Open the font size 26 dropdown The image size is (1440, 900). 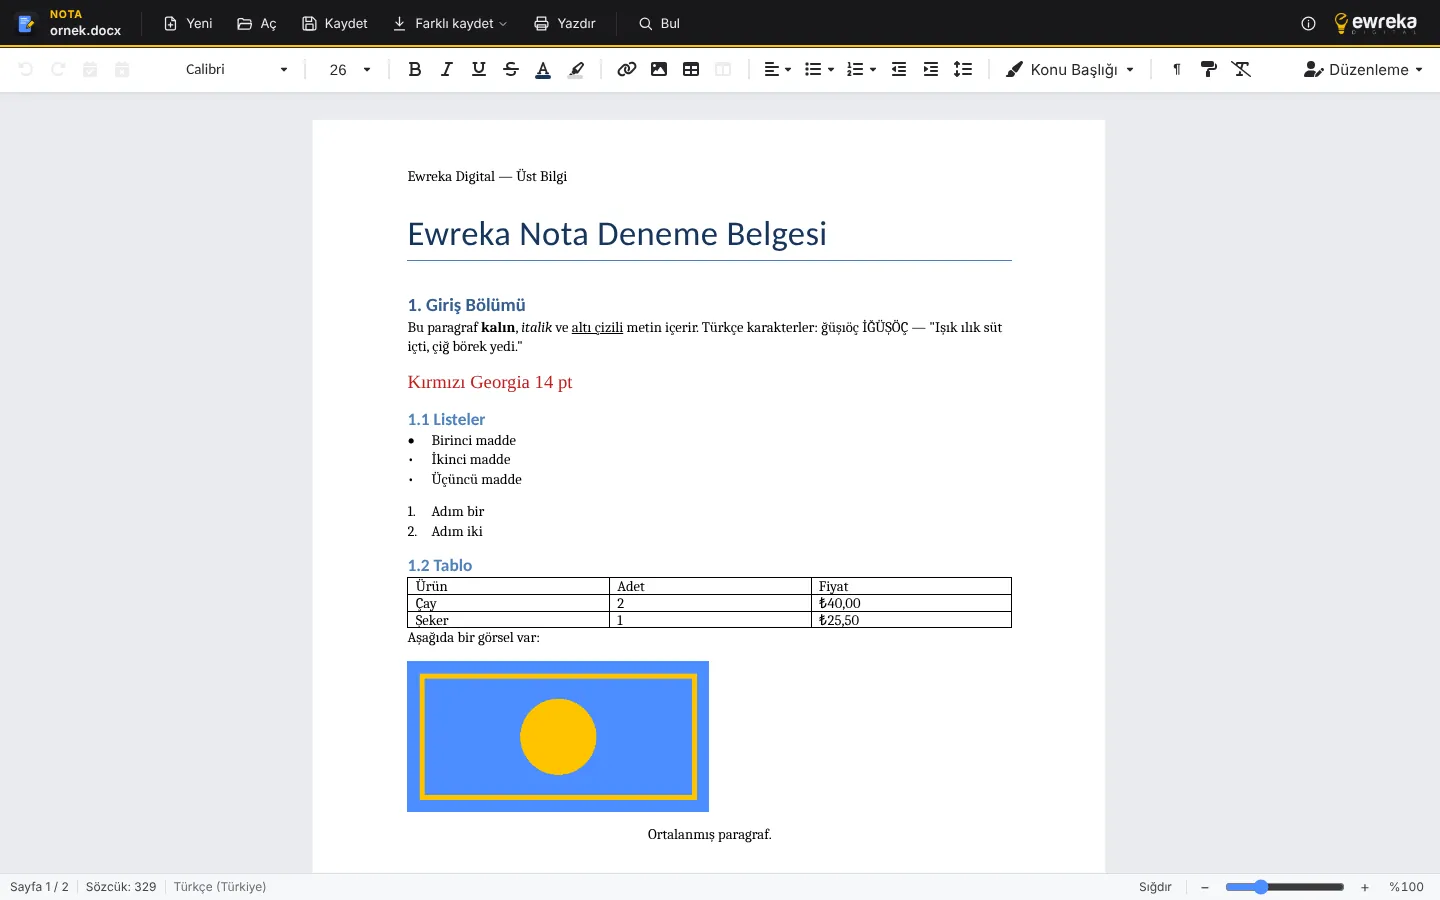tap(350, 69)
